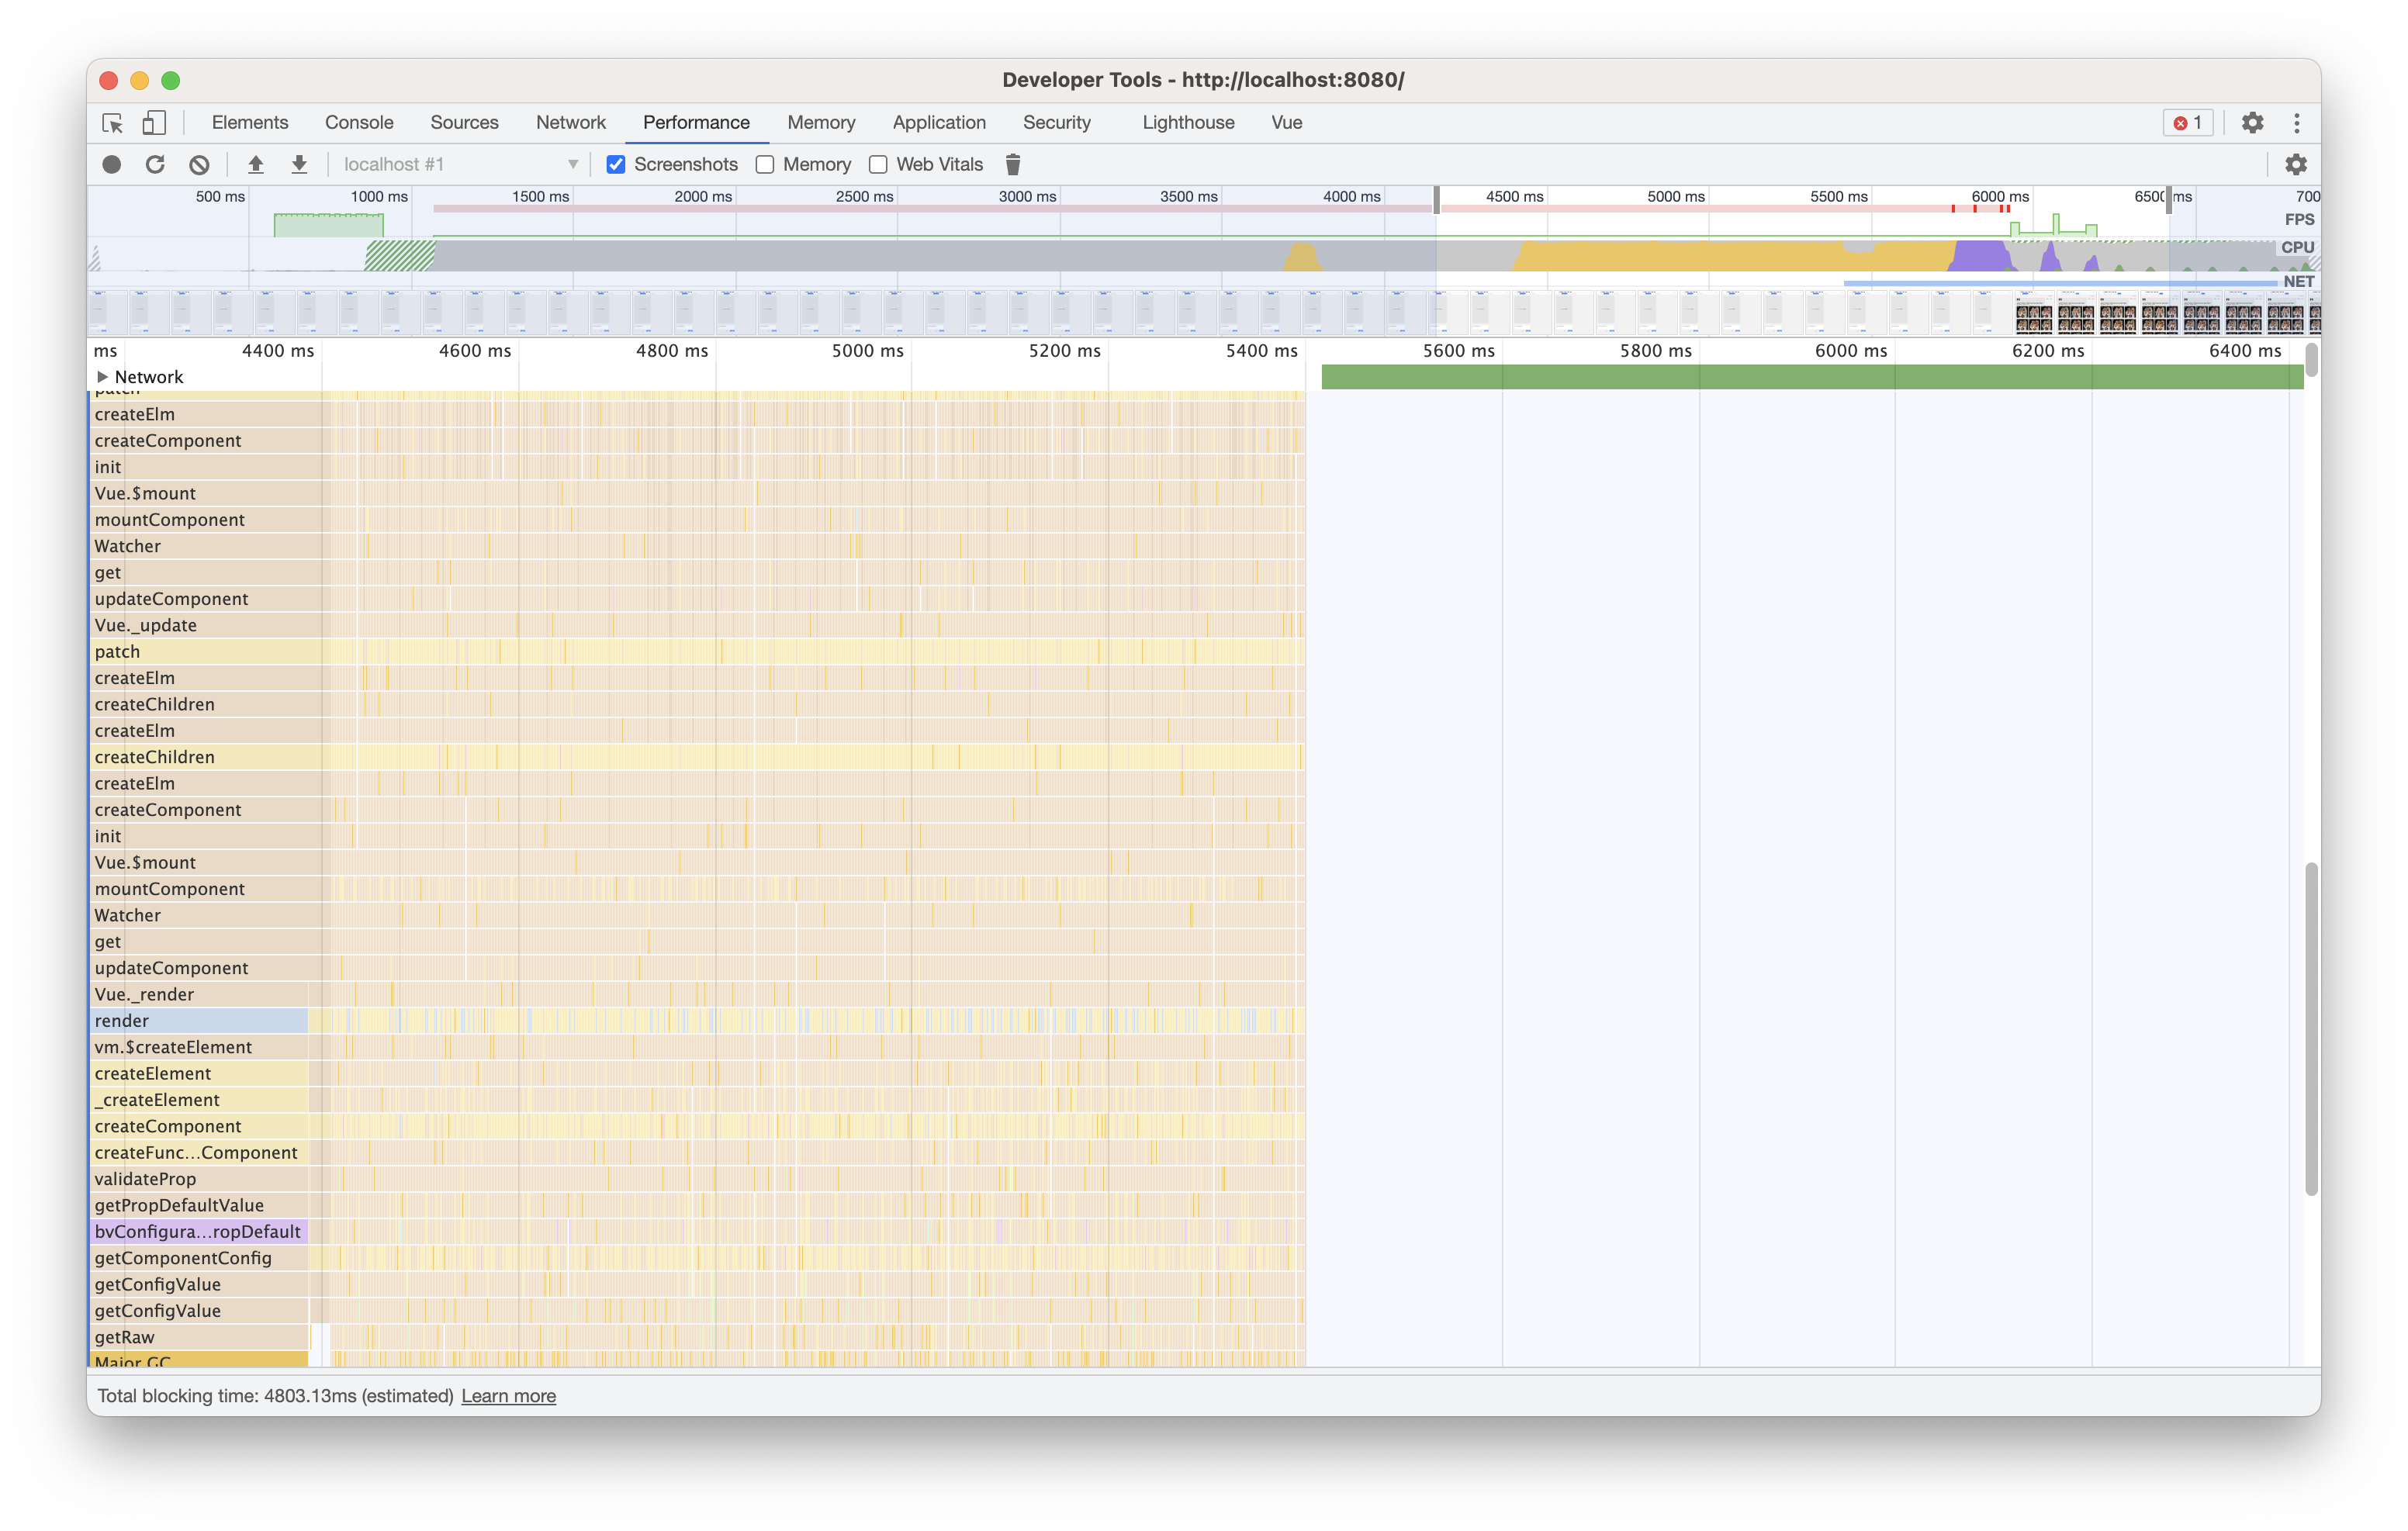Expand the Network section in flame chart
This screenshot has height=1531, width=2408.
point(104,377)
